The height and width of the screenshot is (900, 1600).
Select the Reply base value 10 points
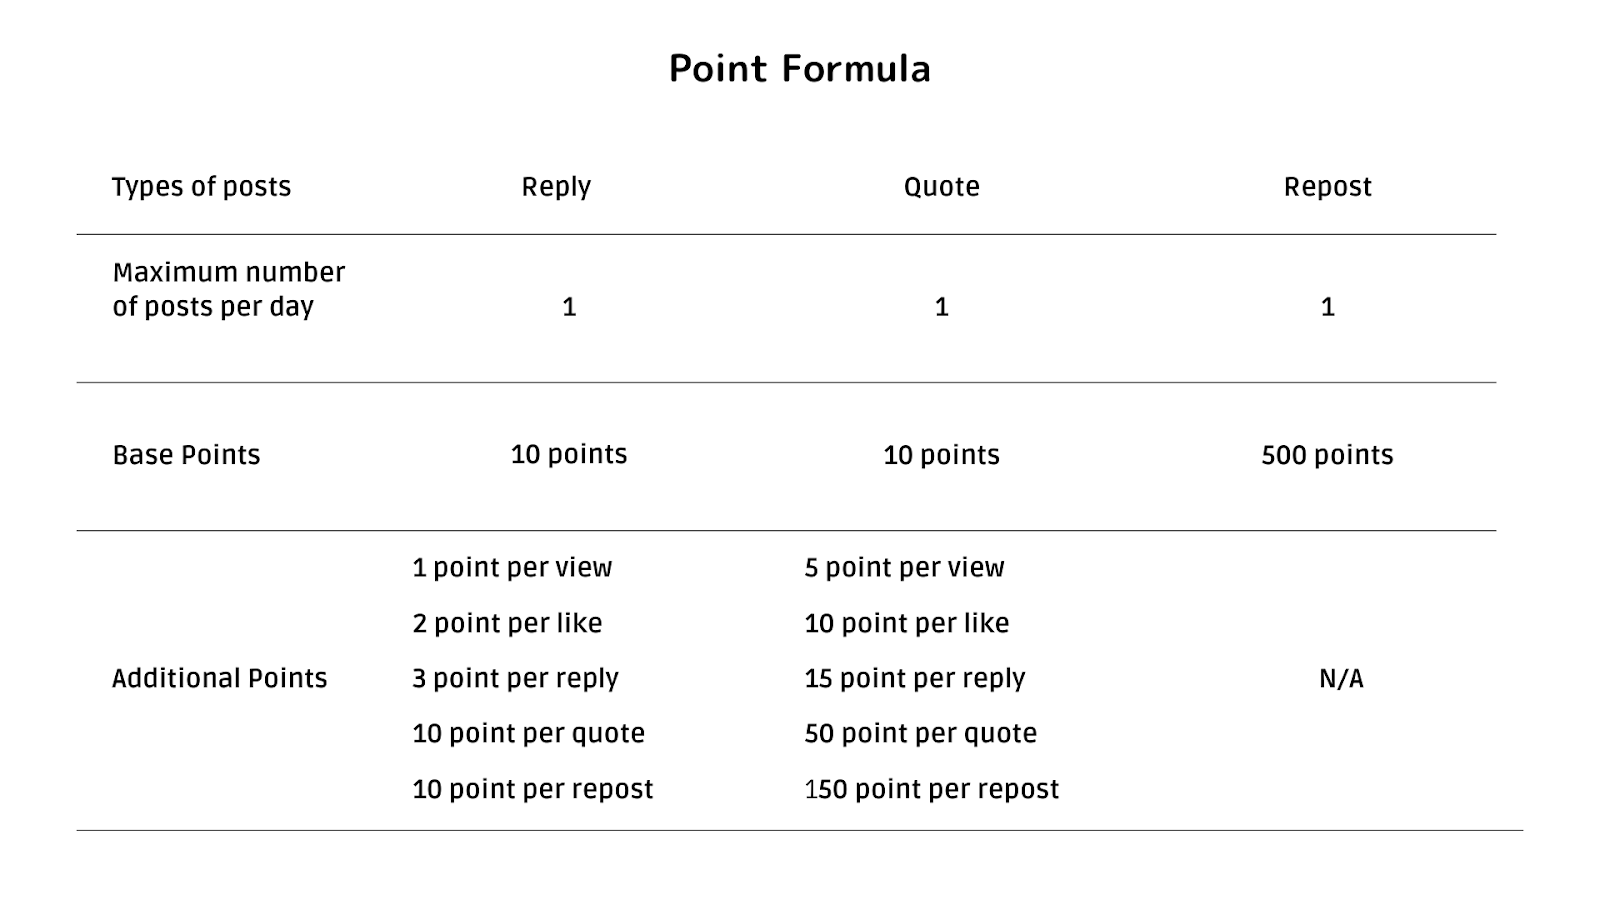tap(568, 454)
